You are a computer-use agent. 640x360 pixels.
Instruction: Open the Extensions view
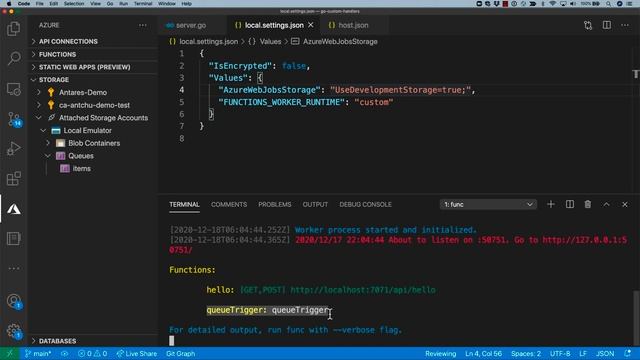(13, 178)
